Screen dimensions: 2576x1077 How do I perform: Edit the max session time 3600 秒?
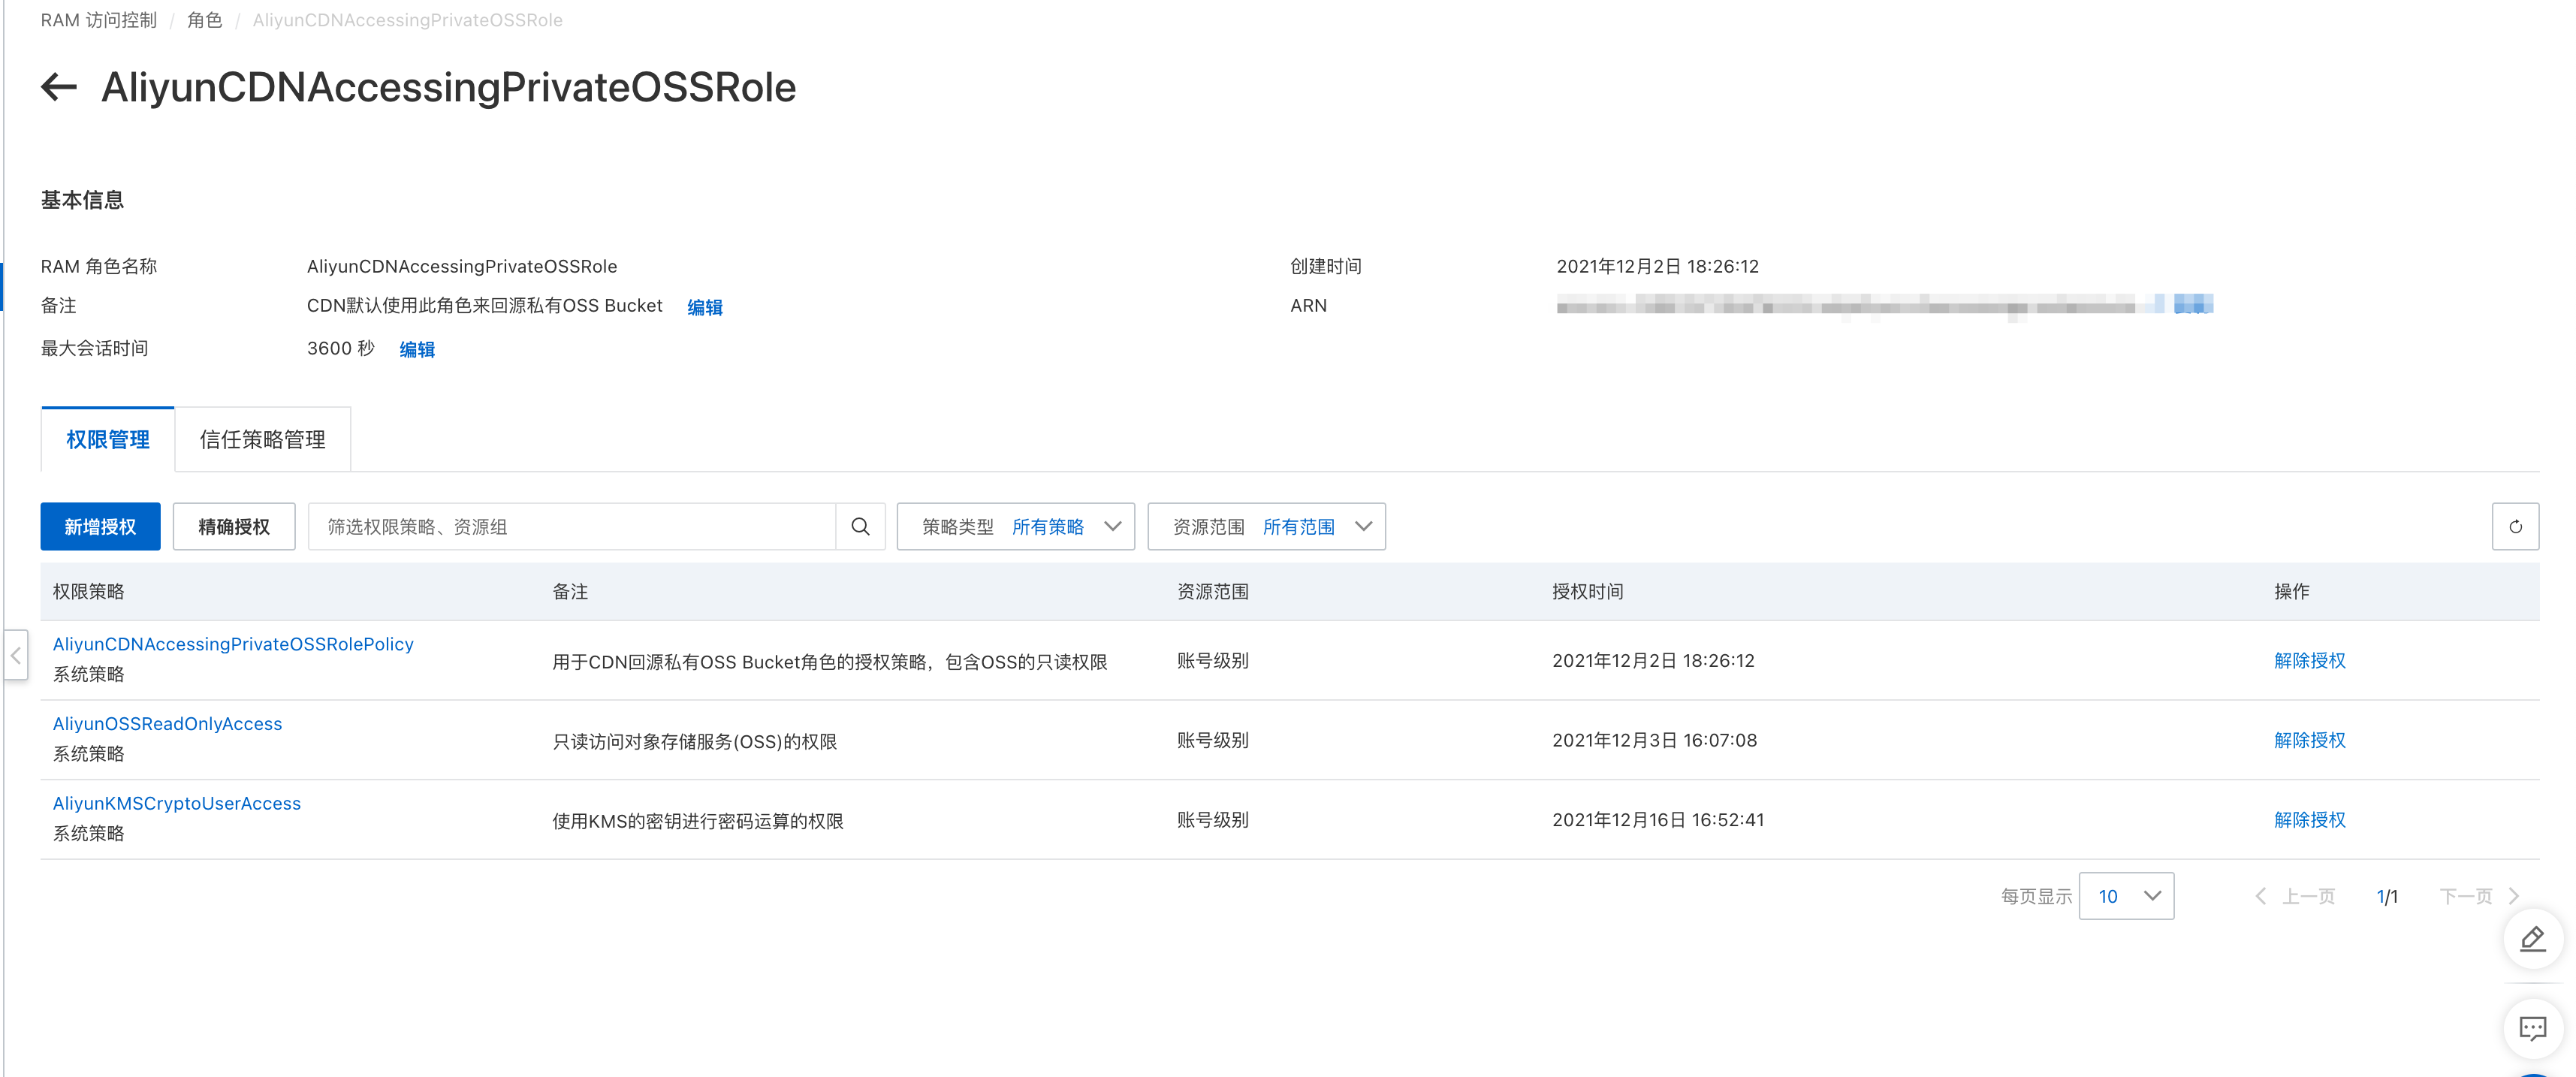[416, 349]
